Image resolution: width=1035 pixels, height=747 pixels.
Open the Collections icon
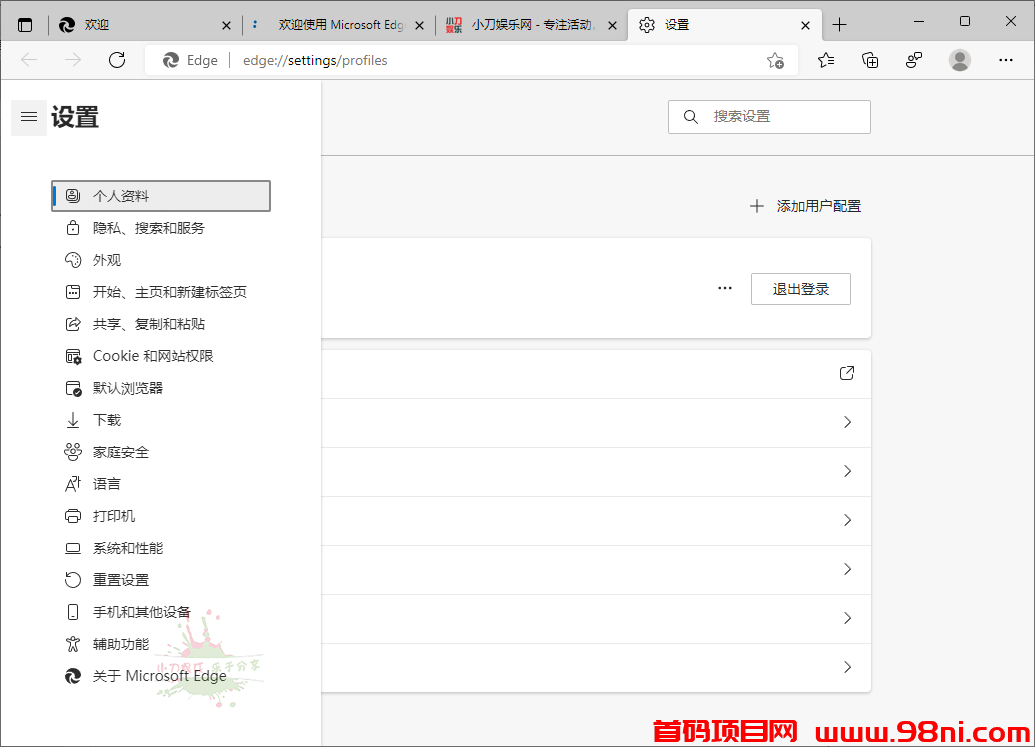(x=870, y=60)
